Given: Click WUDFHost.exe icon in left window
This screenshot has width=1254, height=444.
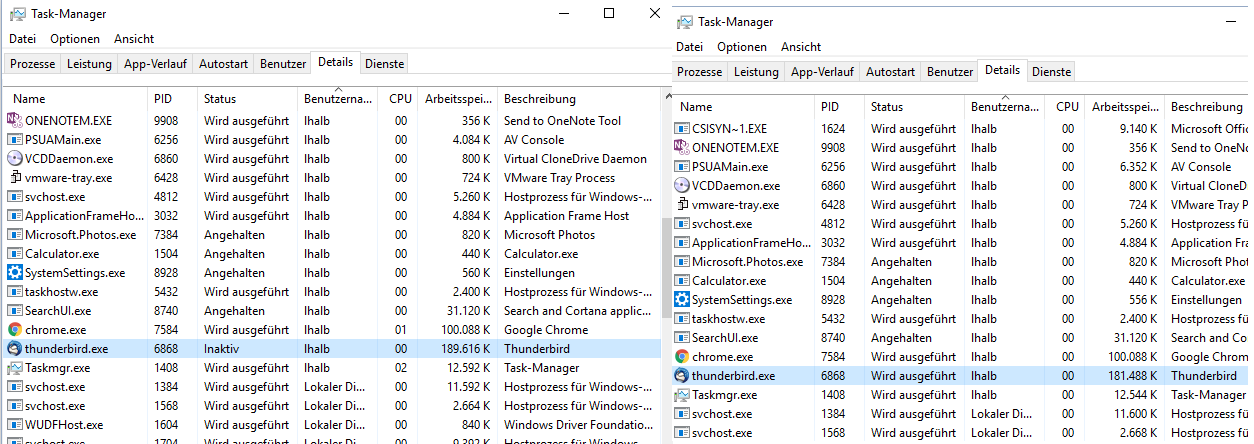Looking at the screenshot, I should pyautogui.click(x=14, y=424).
